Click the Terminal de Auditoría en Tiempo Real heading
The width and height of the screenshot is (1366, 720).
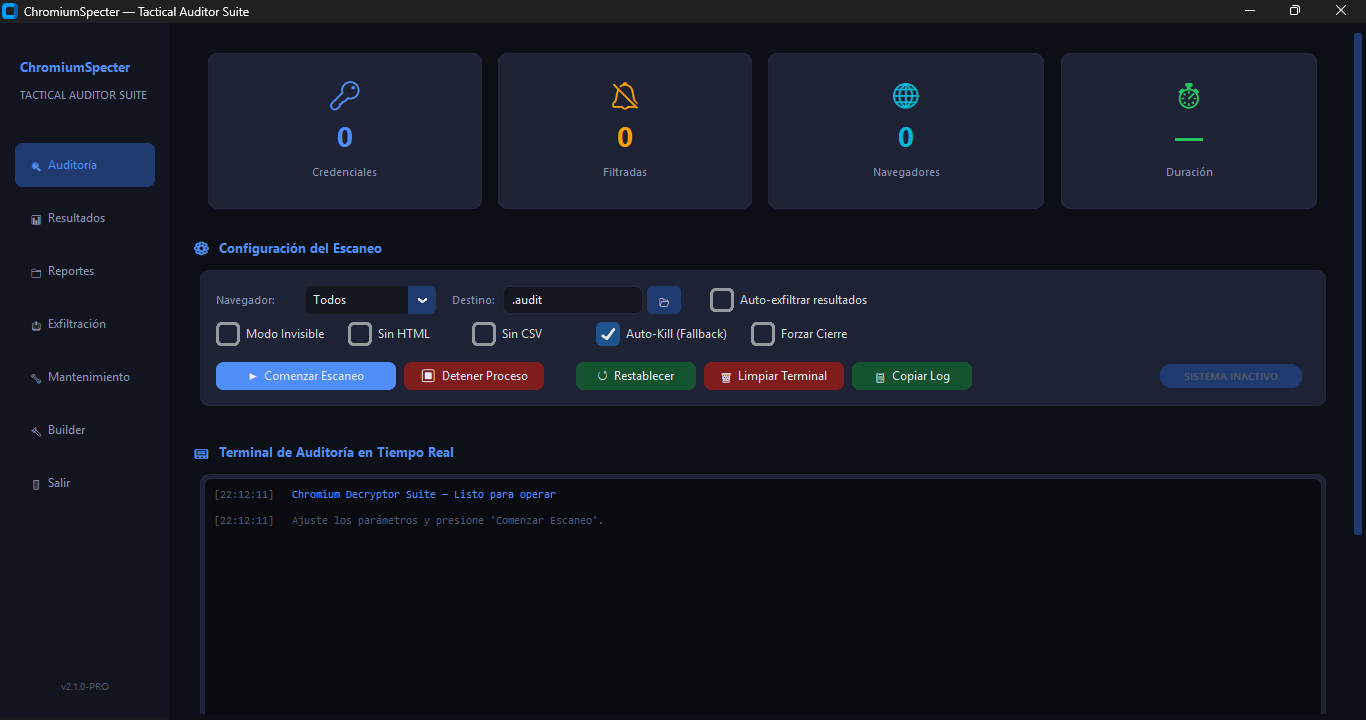(x=336, y=452)
